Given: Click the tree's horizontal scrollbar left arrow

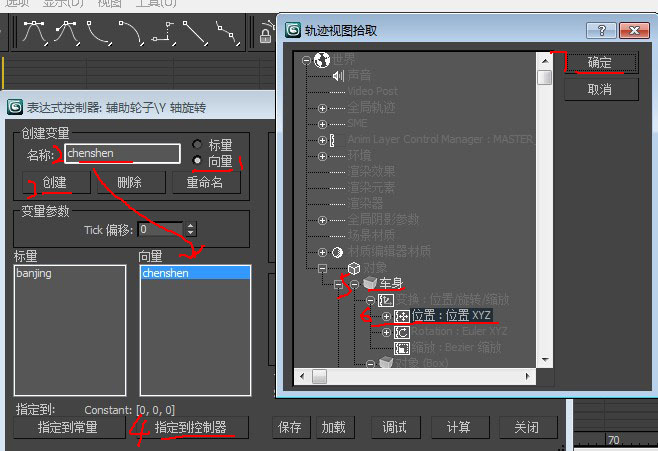Looking at the screenshot, I should [x=302, y=376].
